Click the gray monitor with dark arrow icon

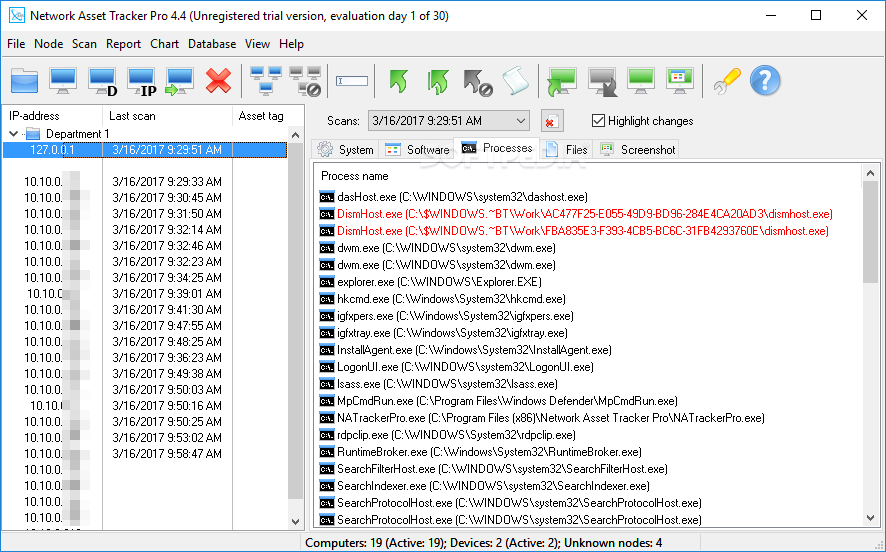pyautogui.click(x=602, y=81)
